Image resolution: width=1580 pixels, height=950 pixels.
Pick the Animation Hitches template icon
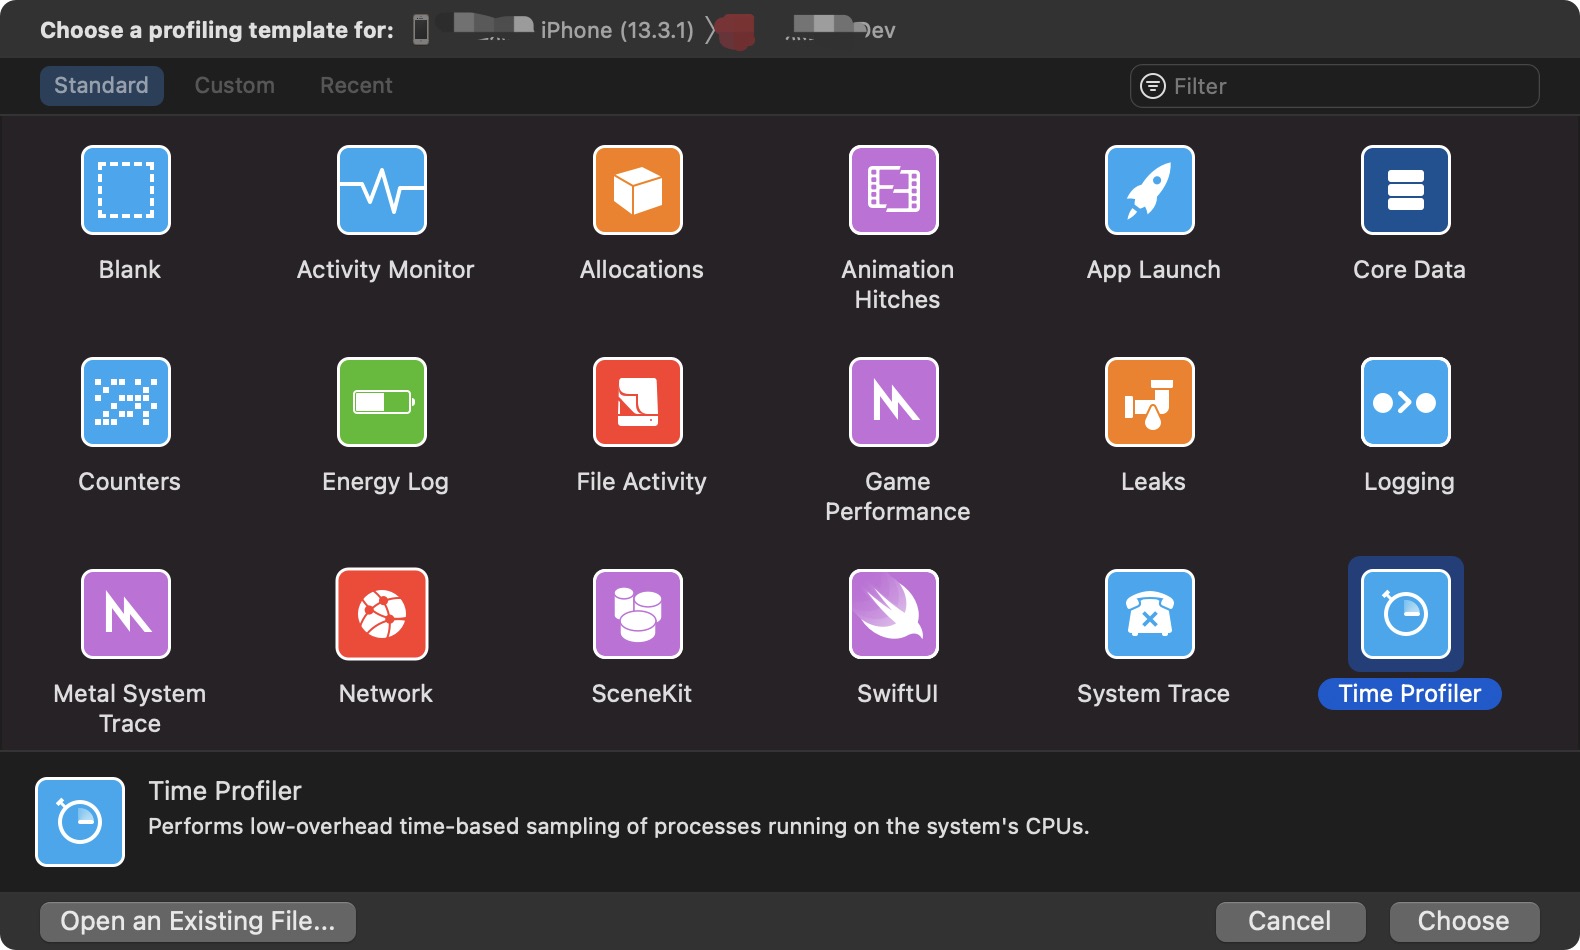coord(894,190)
